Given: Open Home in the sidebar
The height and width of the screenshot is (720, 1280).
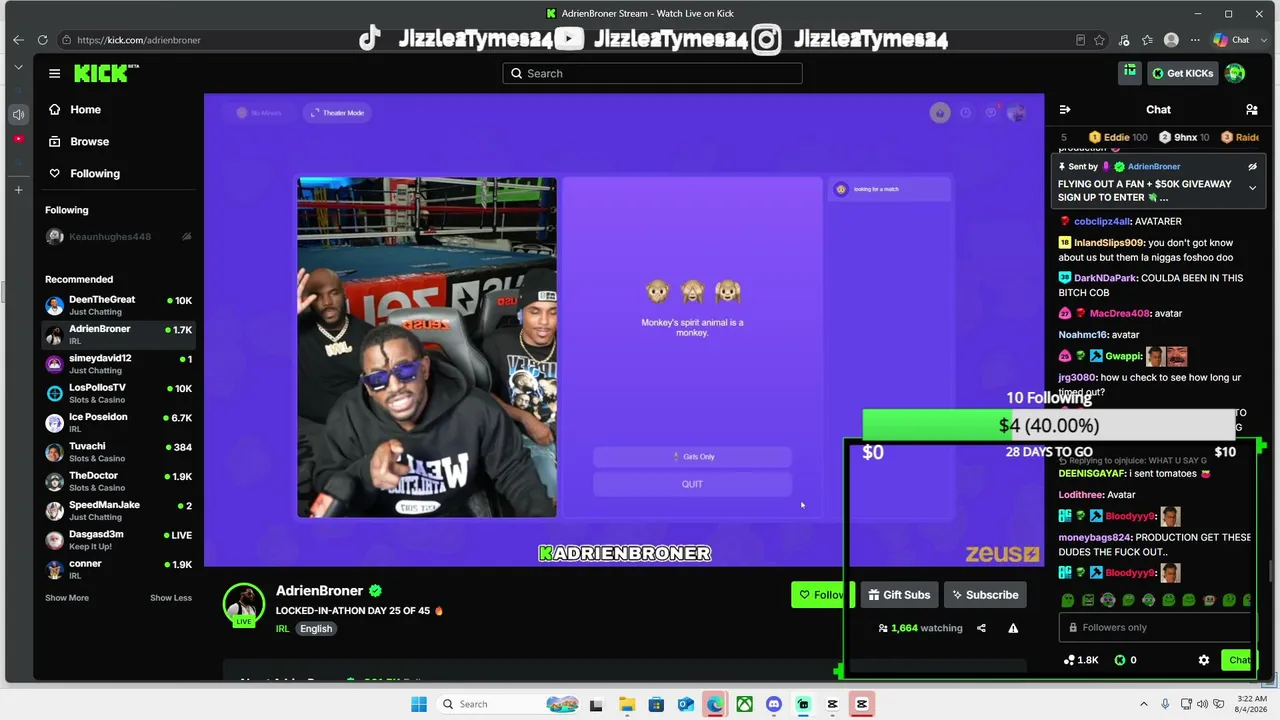Looking at the screenshot, I should coord(76,109).
